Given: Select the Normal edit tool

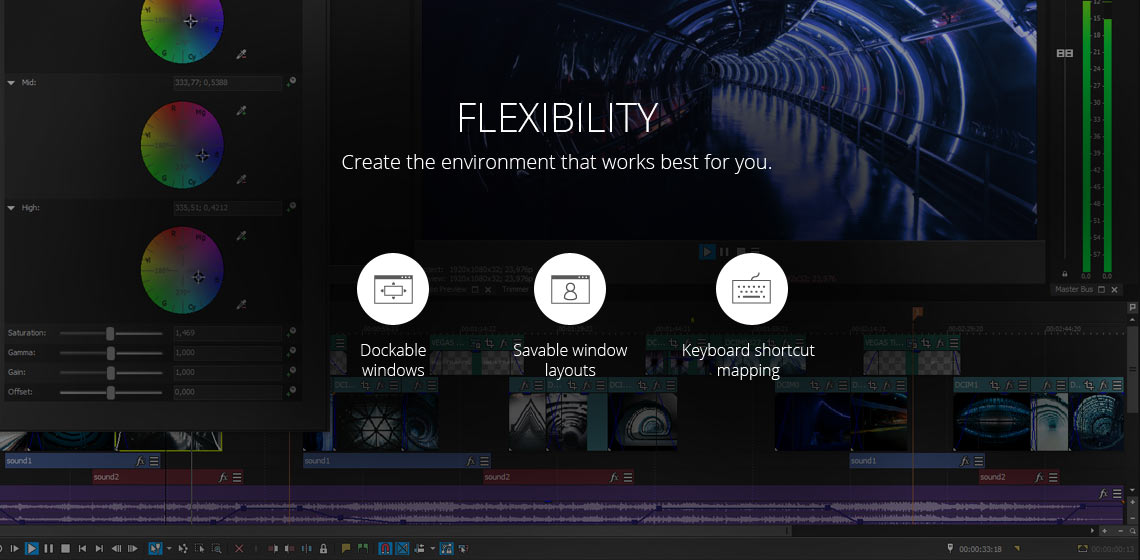Looking at the screenshot, I should tap(156, 548).
